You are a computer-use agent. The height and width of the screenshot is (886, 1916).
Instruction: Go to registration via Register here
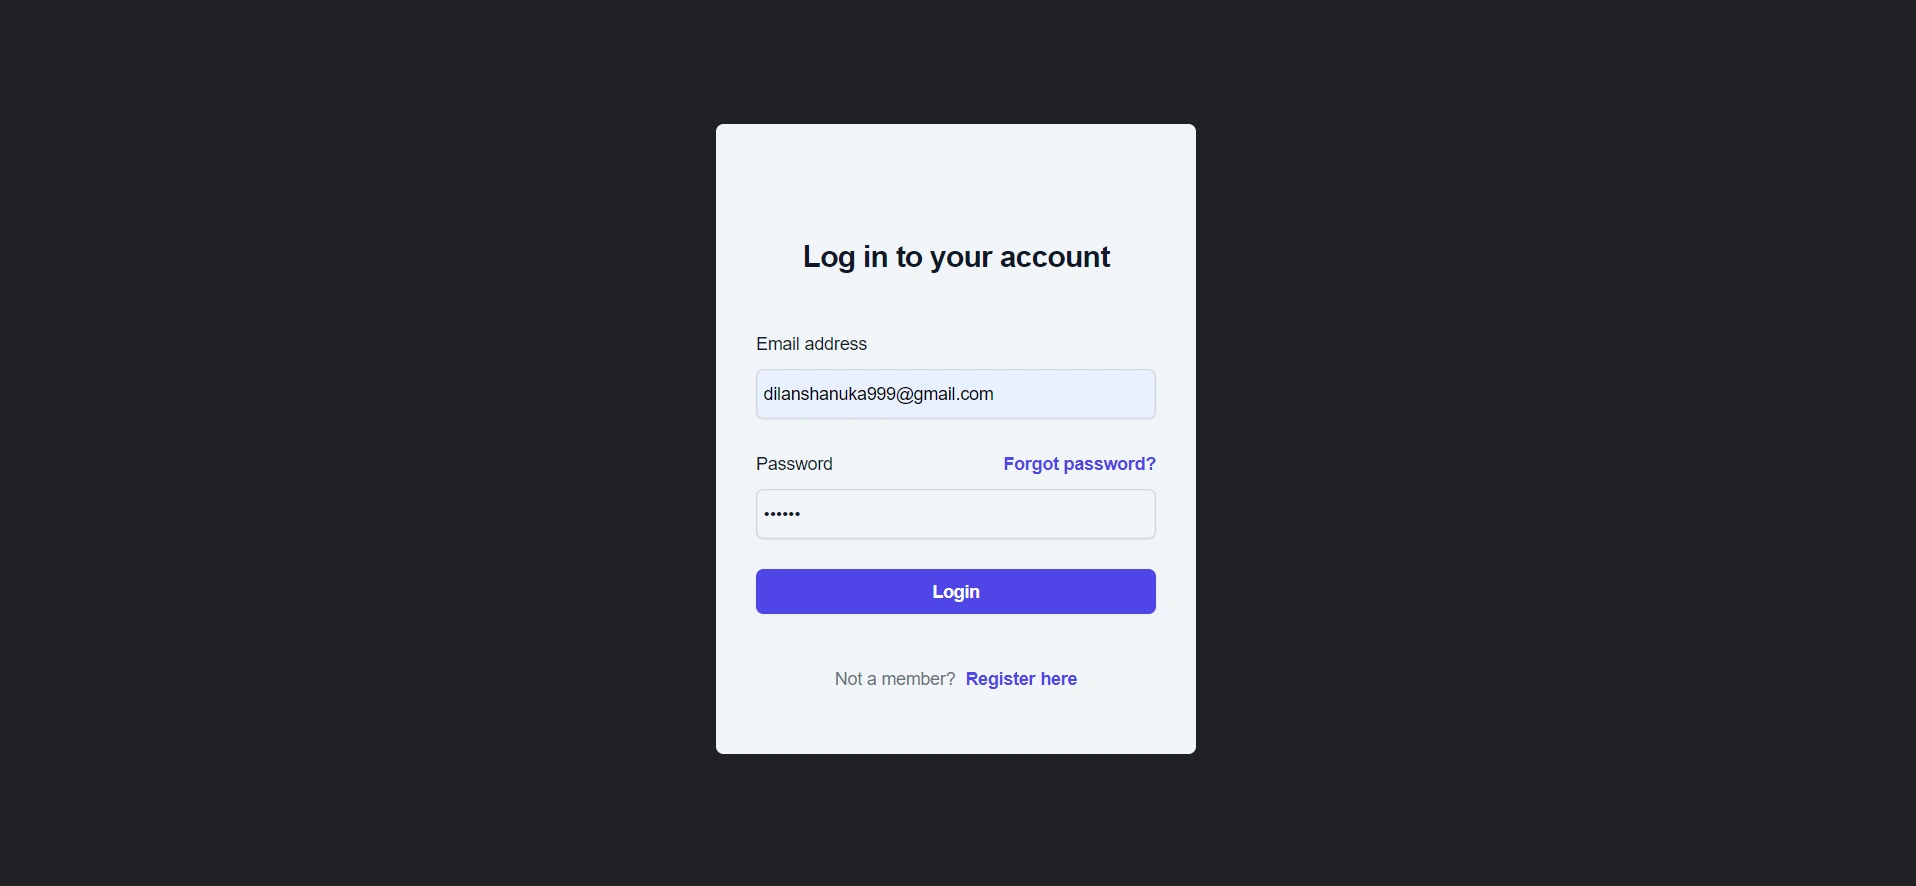pos(1021,679)
